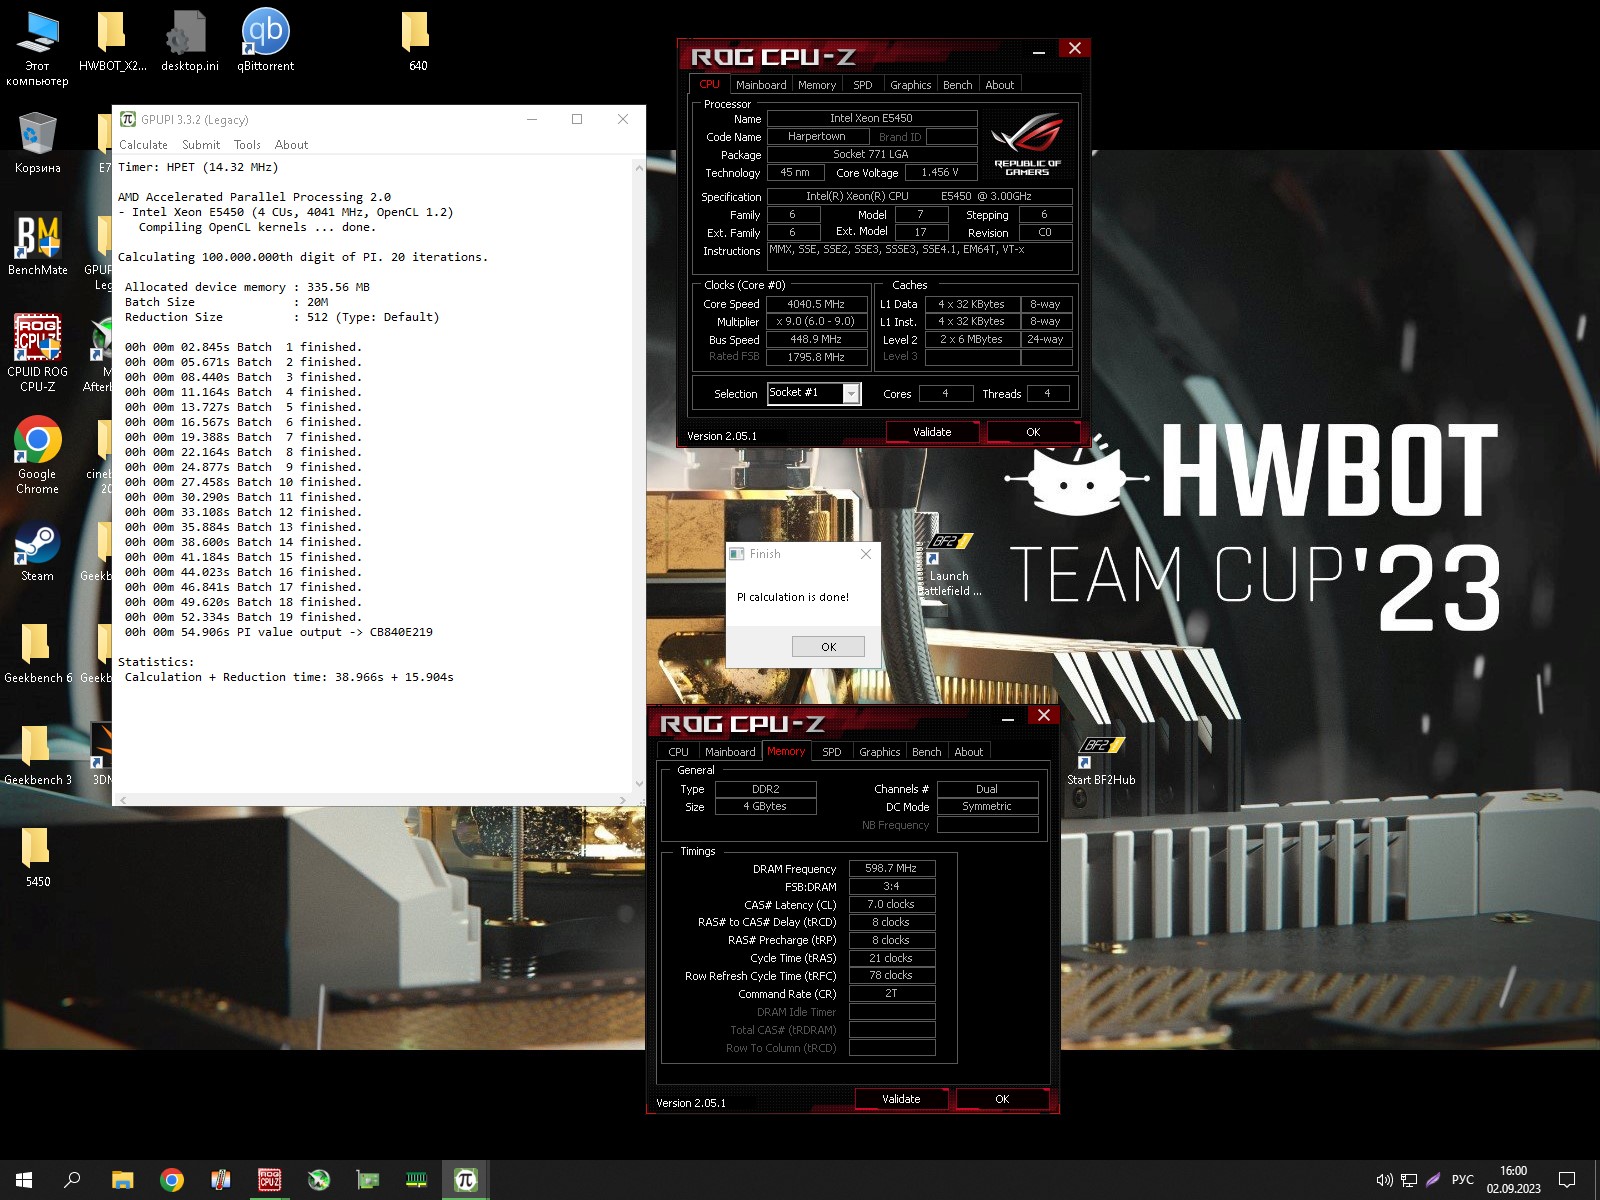The height and width of the screenshot is (1200, 1600).
Task: Click the GPUPI horizontal scrollbar right arrow
Action: click(x=623, y=800)
